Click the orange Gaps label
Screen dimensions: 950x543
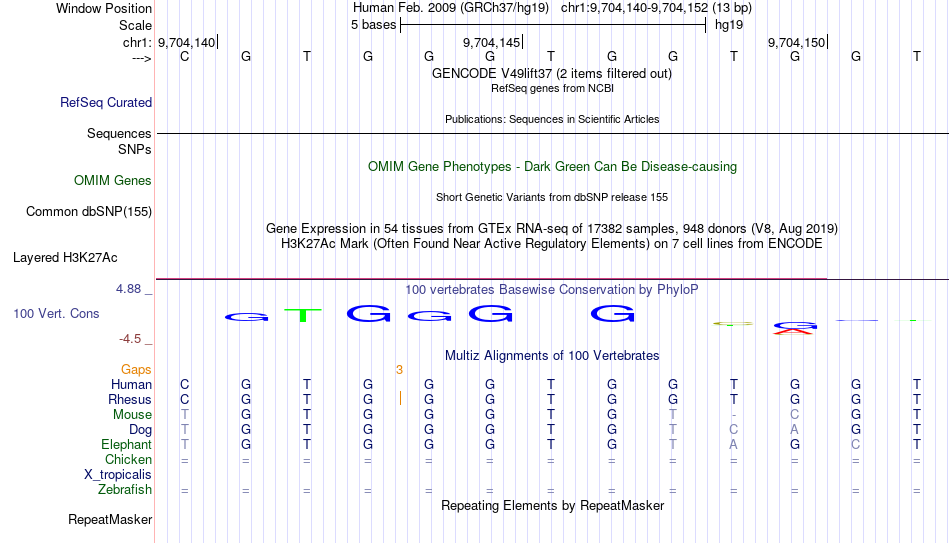(x=136, y=370)
